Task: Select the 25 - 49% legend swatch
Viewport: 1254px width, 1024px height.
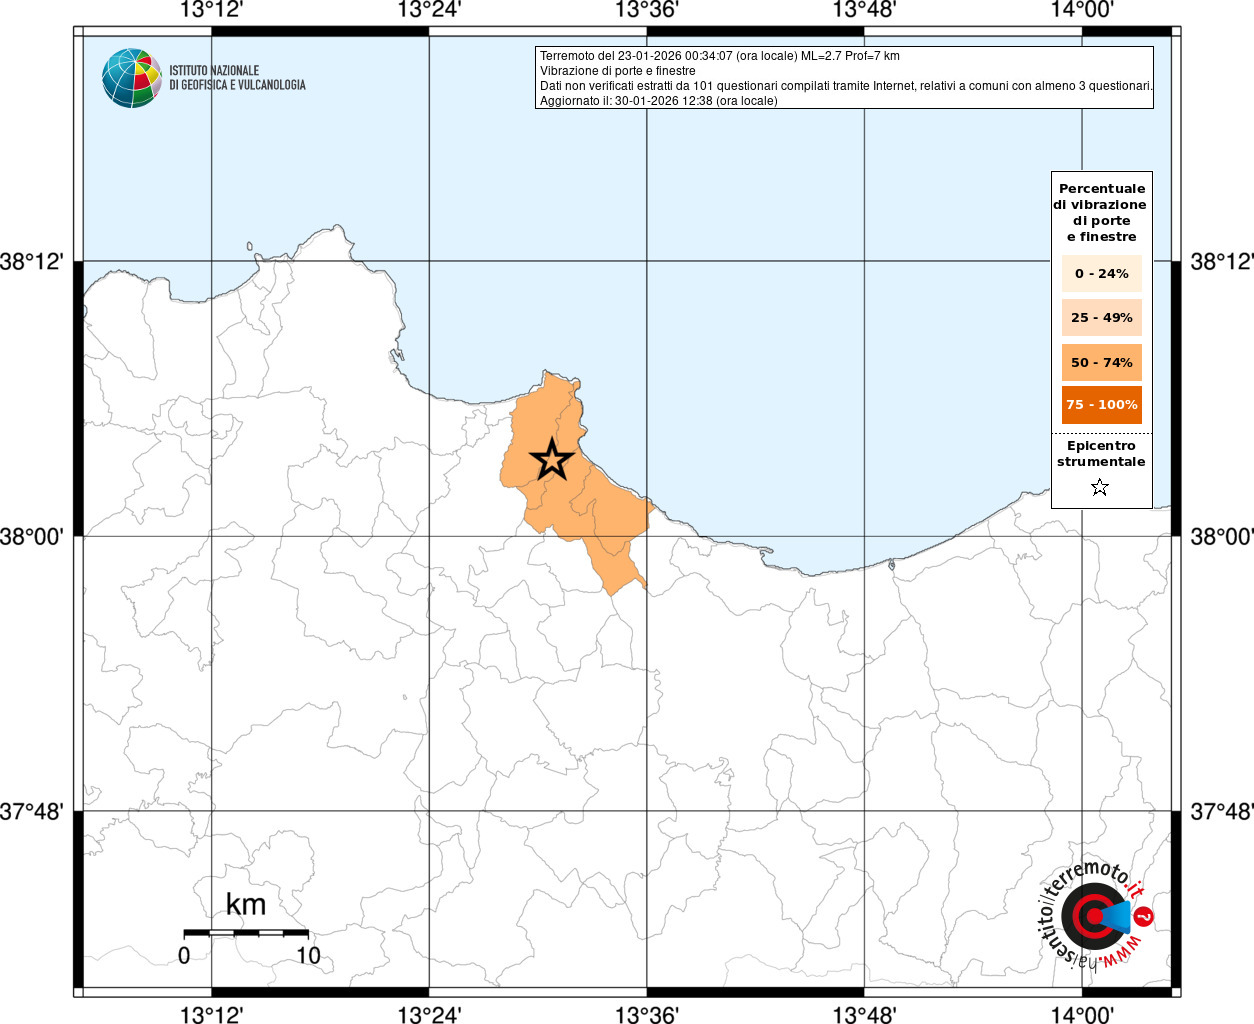Action: click(x=1102, y=317)
